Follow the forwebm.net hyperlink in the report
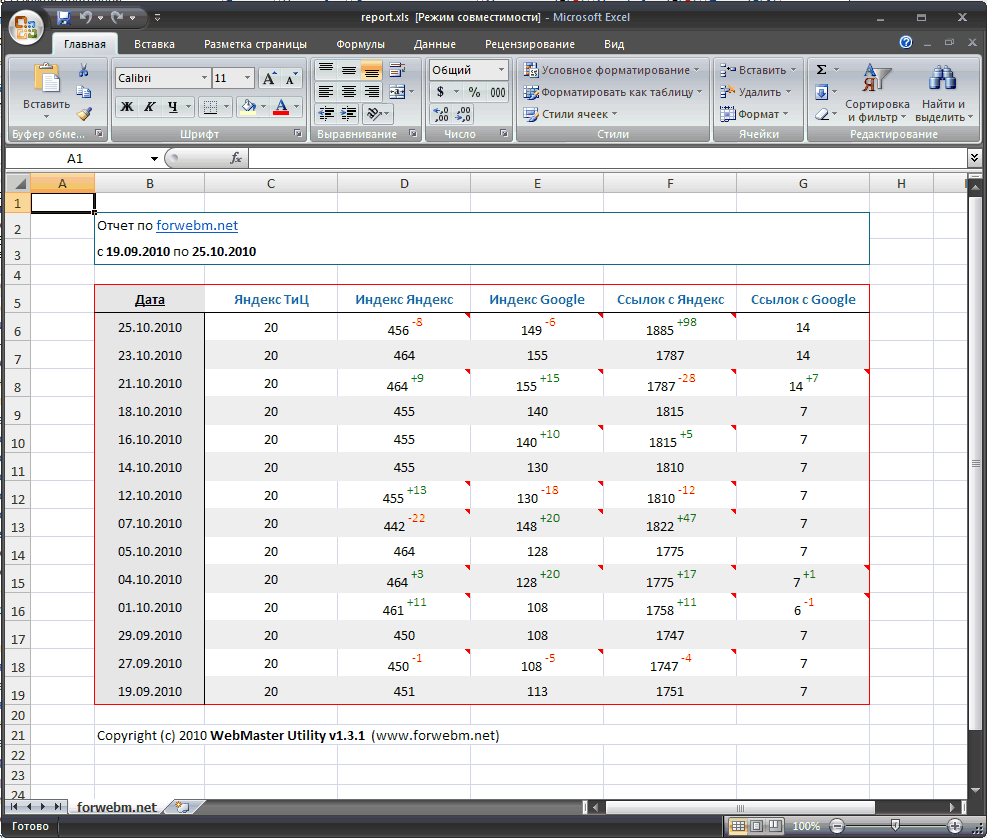The image size is (987, 838). [197, 226]
